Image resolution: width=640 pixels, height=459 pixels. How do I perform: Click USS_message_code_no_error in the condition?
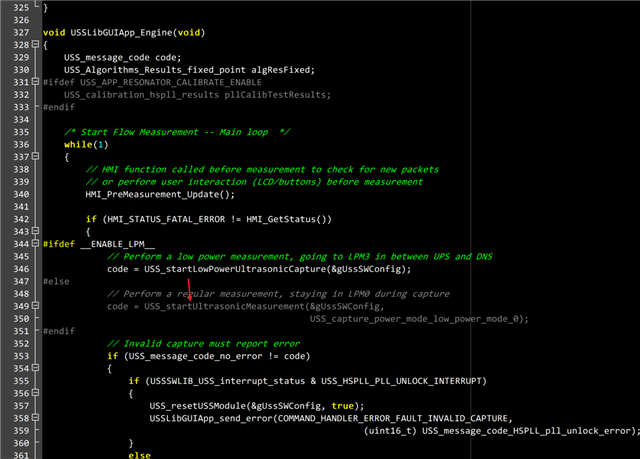point(196,356)
